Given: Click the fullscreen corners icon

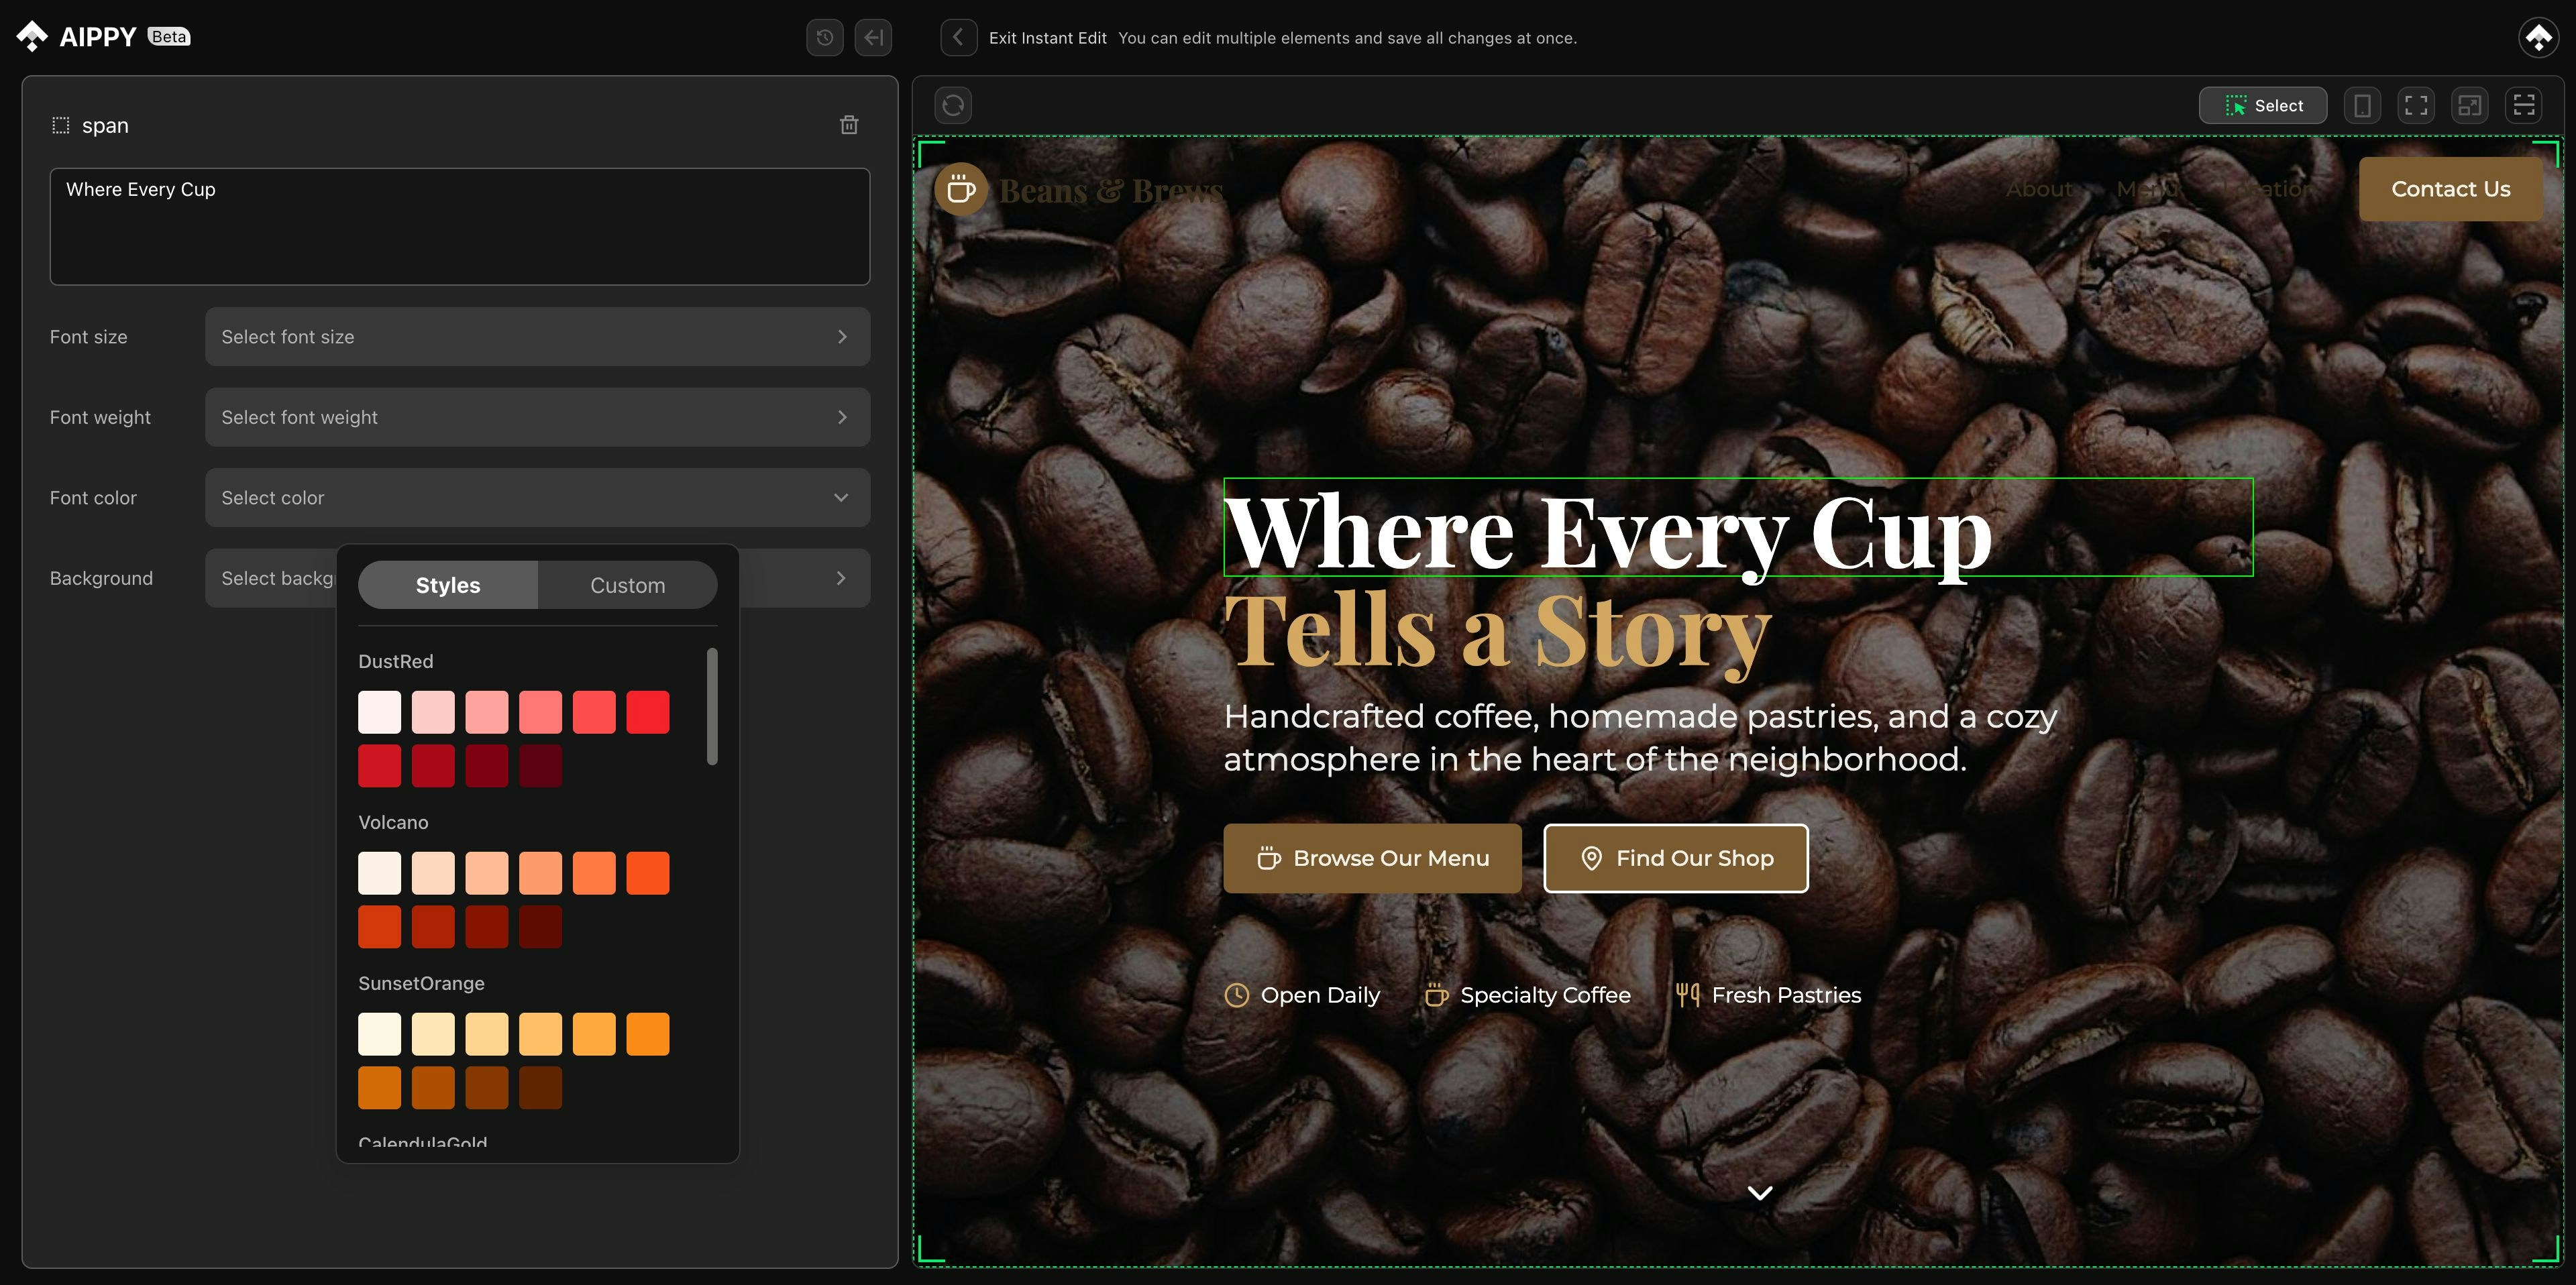Looking at the screenshot, I should point(2416,105).
